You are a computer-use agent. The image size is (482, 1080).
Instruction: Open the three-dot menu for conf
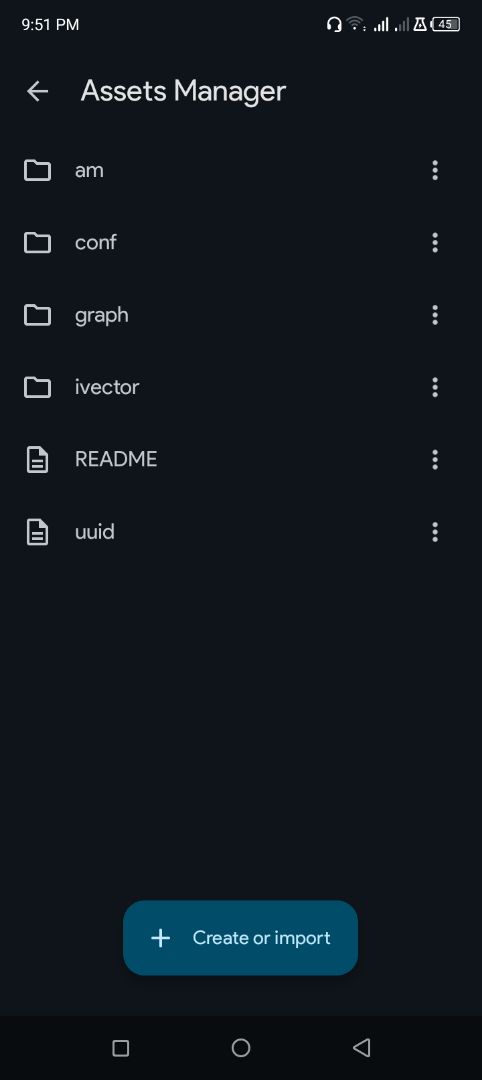click(x=434, y=242)
